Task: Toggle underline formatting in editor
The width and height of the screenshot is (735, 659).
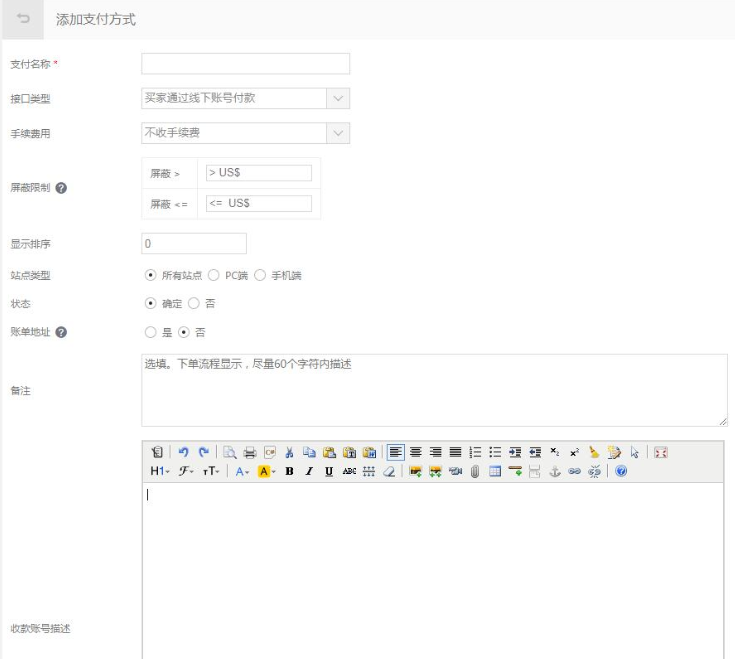Action: pyautogui.click(x=329, y=471)
